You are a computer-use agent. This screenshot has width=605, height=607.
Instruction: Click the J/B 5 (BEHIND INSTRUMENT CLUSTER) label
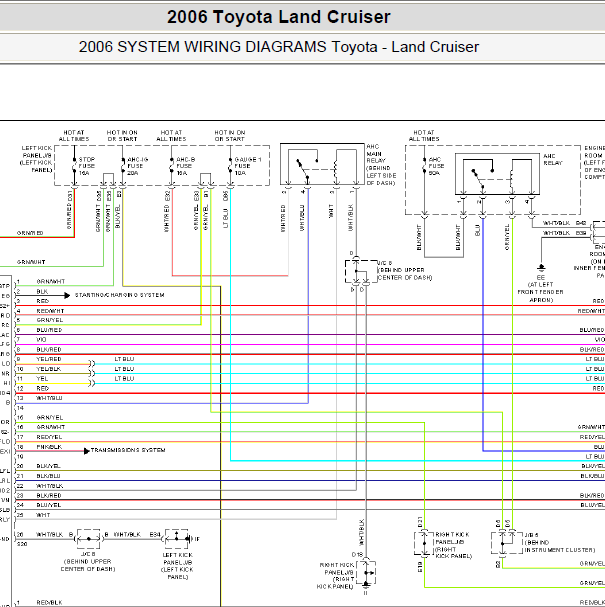coord(560,542)
